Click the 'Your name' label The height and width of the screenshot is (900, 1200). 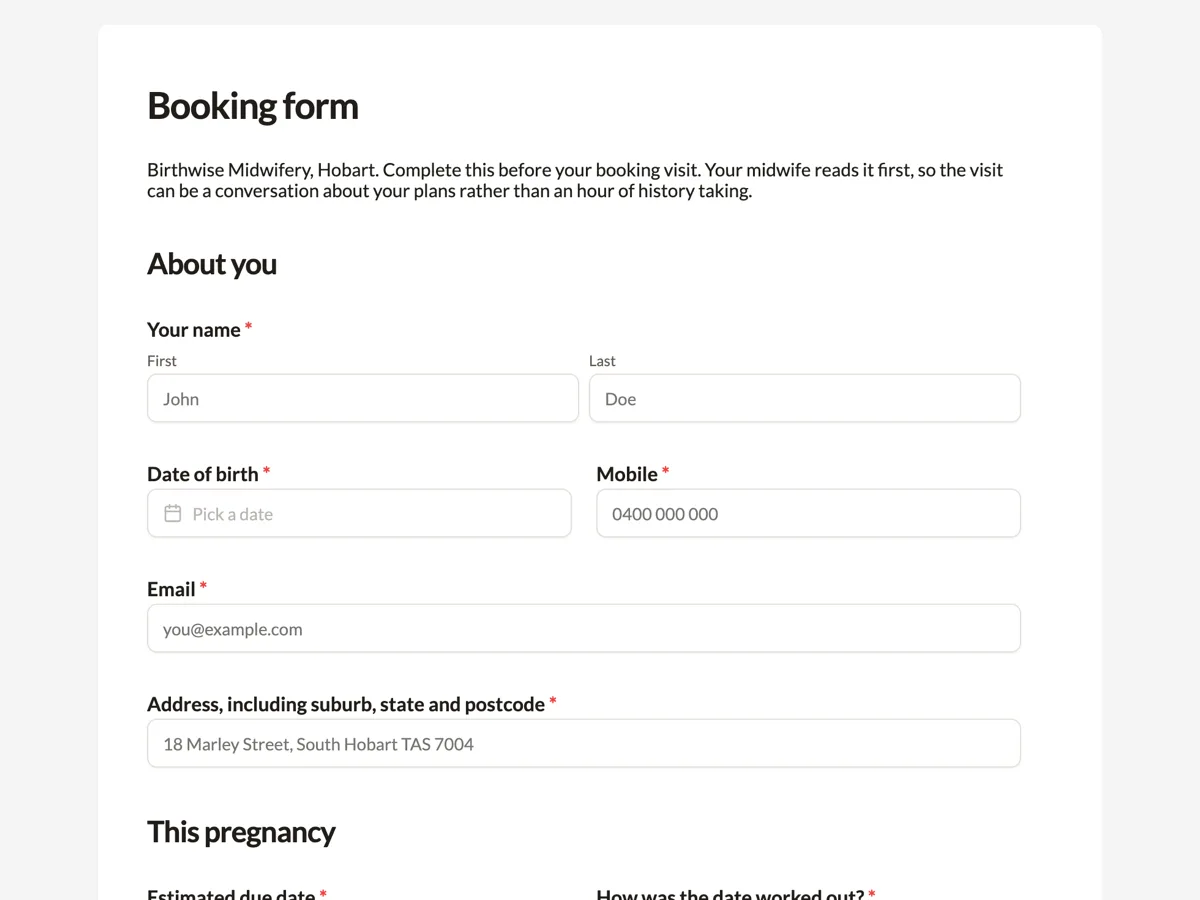(194, 330)
